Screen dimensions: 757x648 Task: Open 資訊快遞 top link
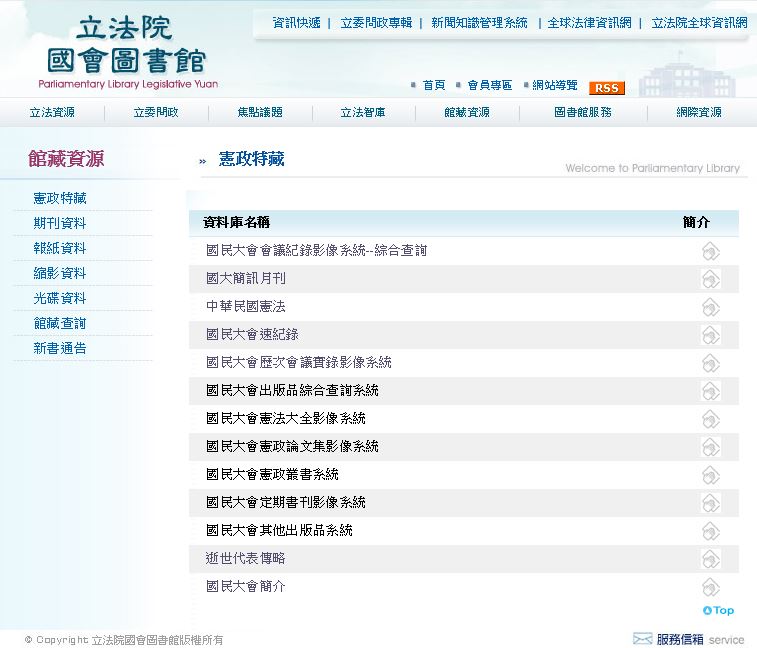296,23
